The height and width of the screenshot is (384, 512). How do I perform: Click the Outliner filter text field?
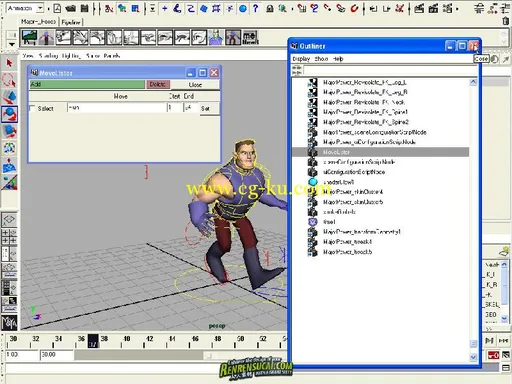[x=390, y=70]
